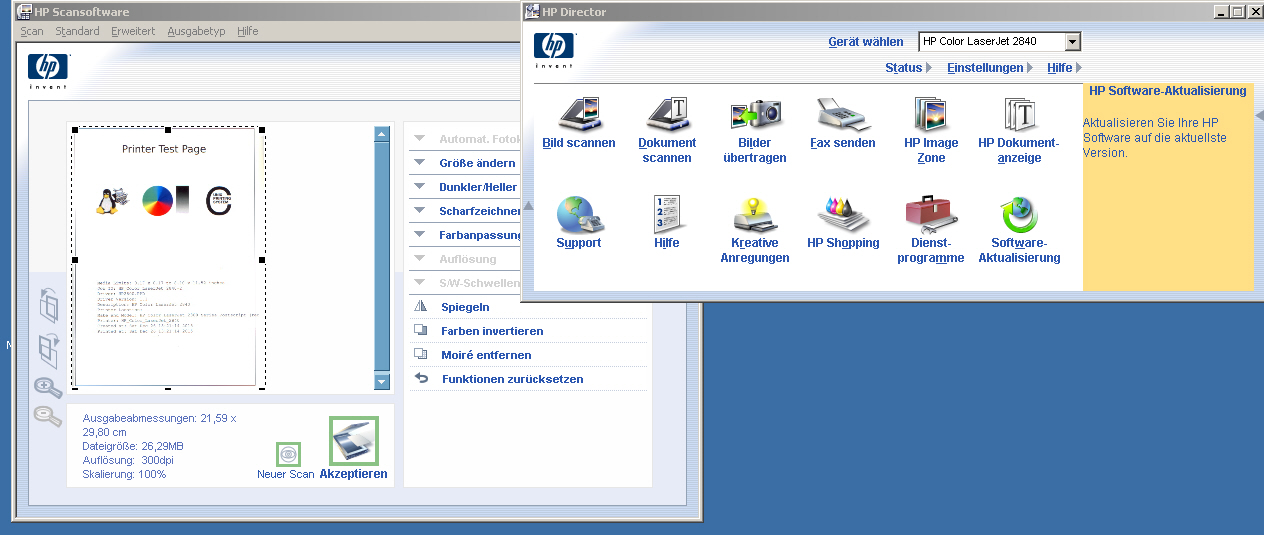Image resolution: width=1264 pixels, height=535 pixels.
Task: Open the Standard menu
Action: [77, 31]
